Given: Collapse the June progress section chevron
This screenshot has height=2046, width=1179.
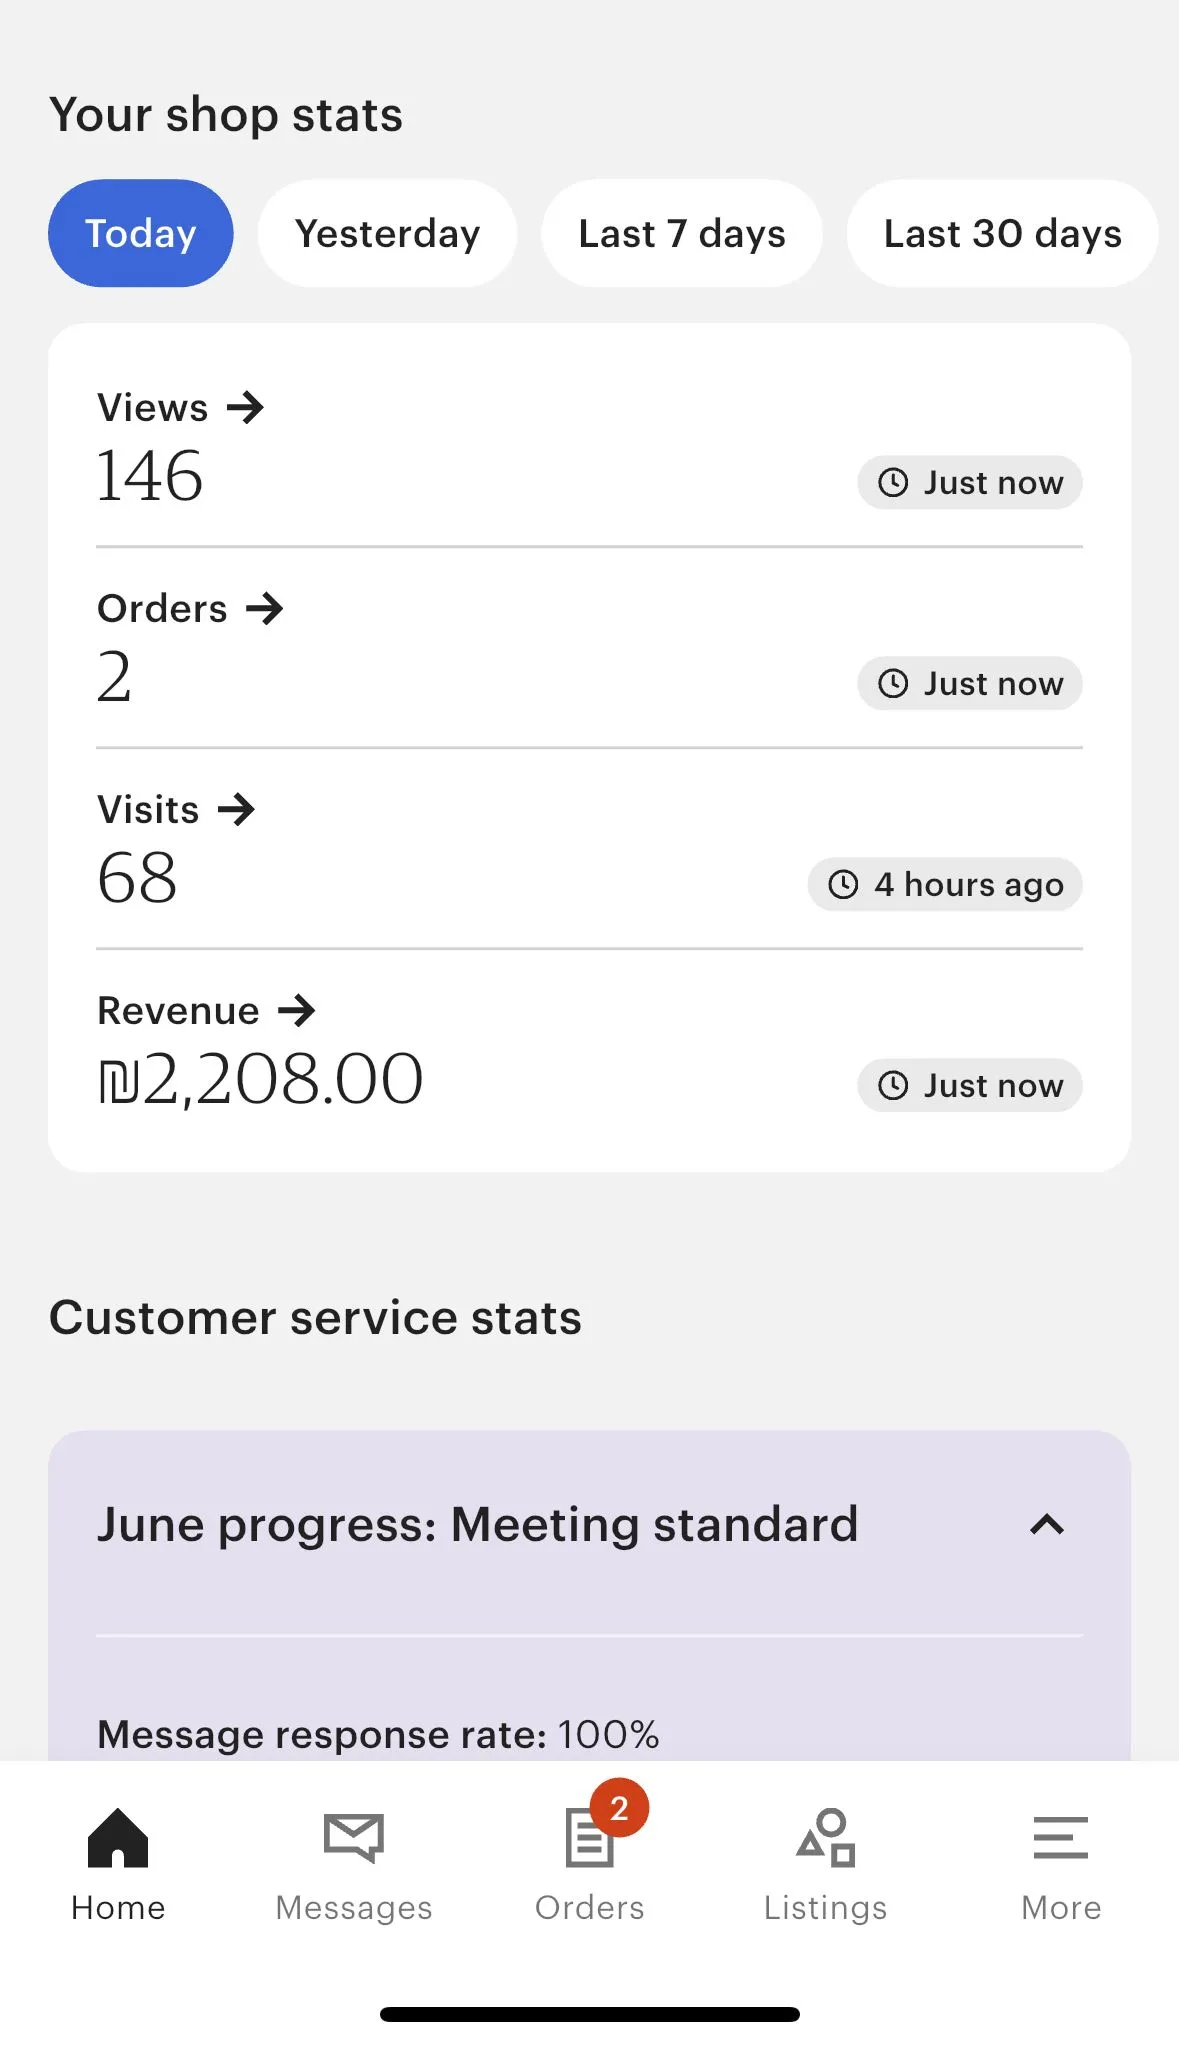Looking at the screenshot, I should click(1047, 1525).
